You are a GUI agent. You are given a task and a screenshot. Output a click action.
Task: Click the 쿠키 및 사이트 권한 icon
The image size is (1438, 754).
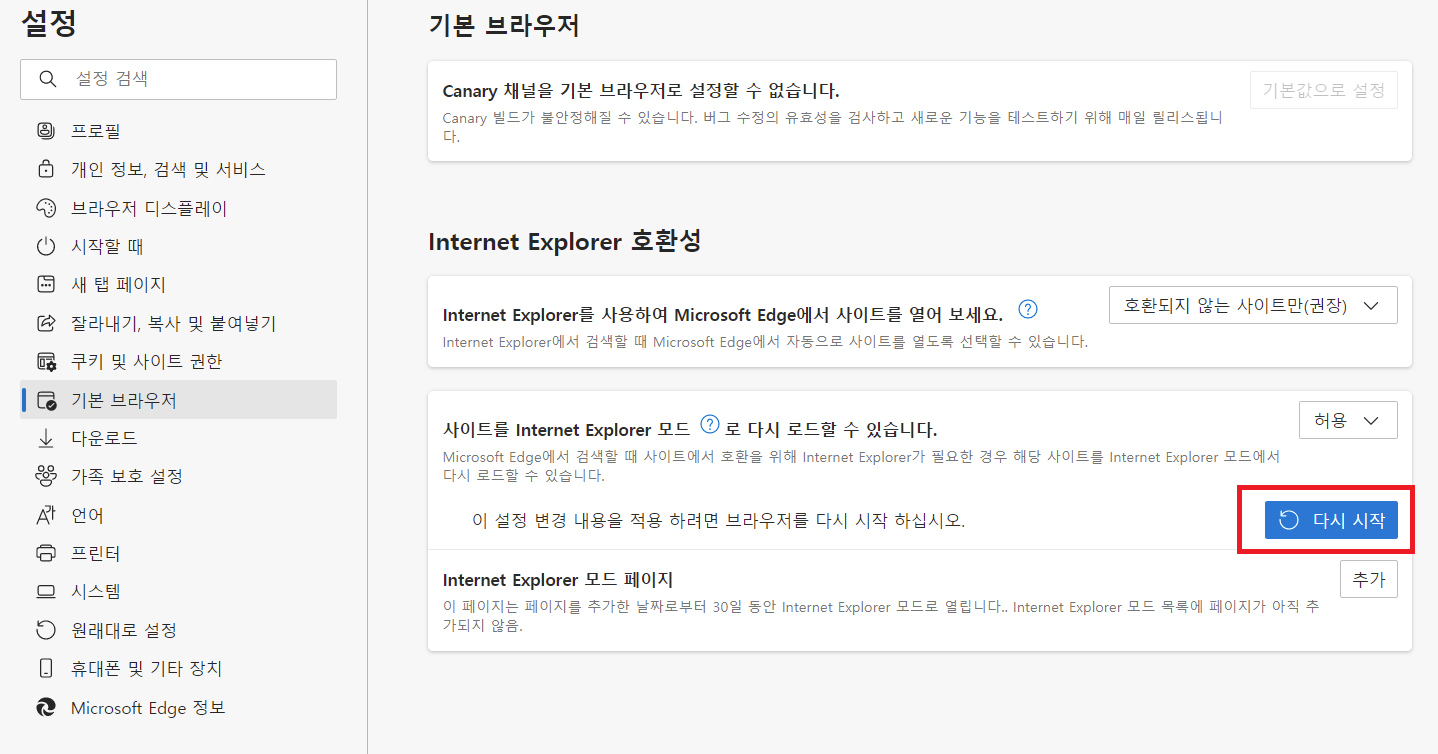coord(46,361)
